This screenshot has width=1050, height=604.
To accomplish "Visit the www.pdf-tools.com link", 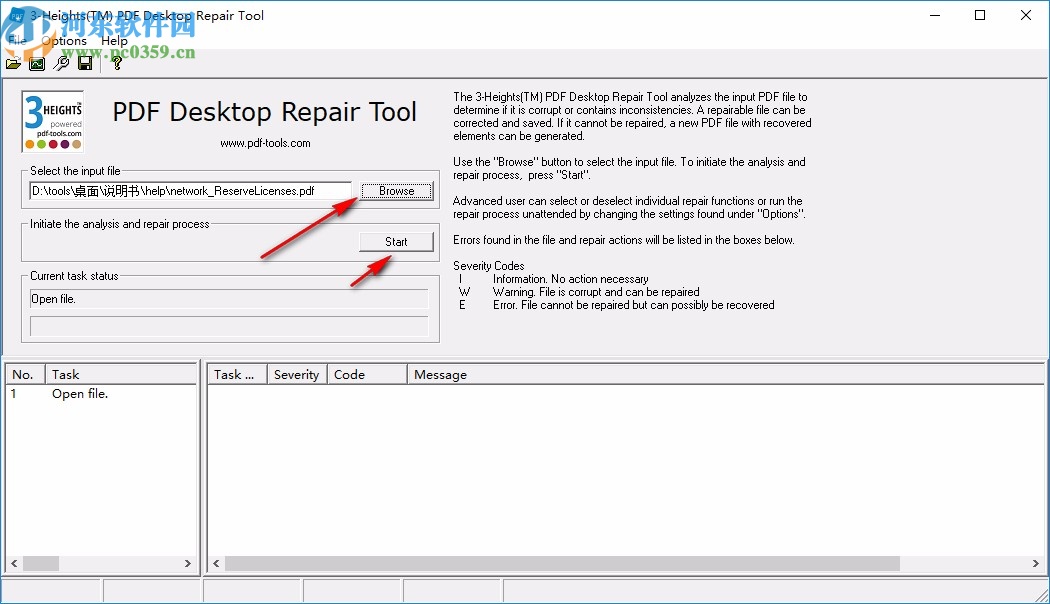I will tap(264, 142).
